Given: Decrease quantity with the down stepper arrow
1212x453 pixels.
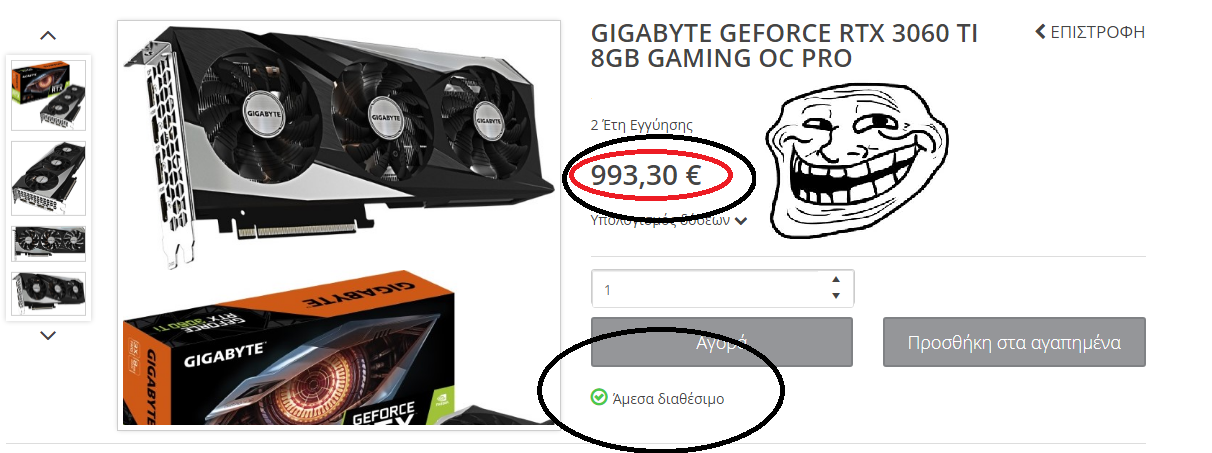Looking at the screenshot, I should (x=836, y=296).
